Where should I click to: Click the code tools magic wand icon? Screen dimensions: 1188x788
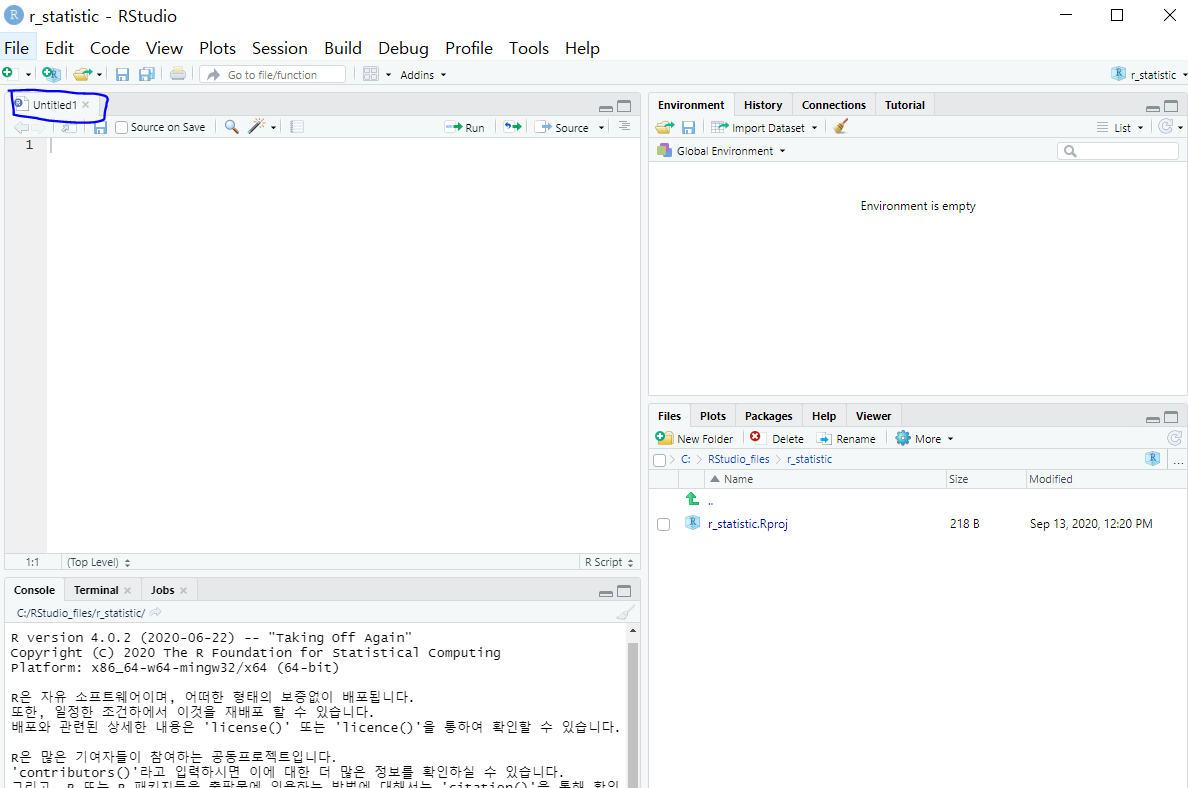click(257, 127)
